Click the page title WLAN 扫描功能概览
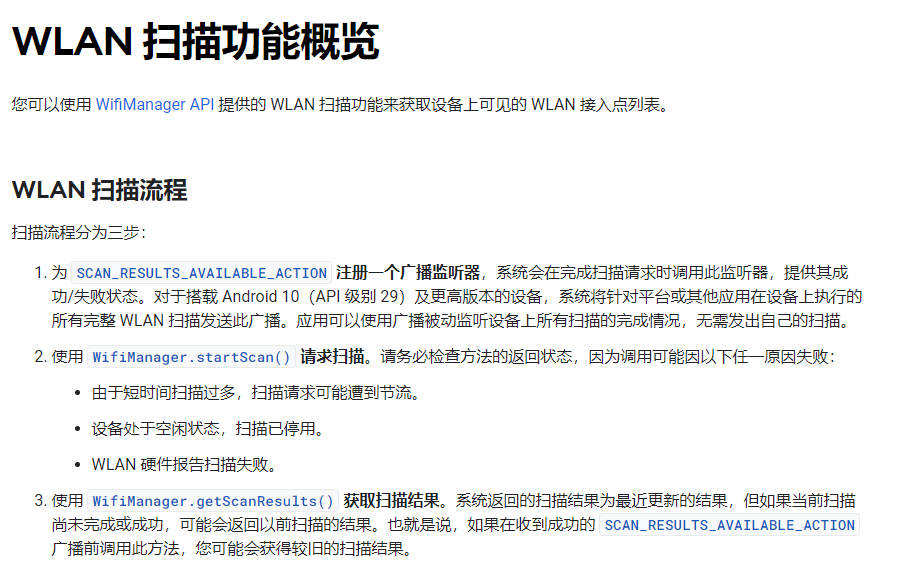Image resolution: width=898 pixels, height=567 pixels. click(196, 43)
